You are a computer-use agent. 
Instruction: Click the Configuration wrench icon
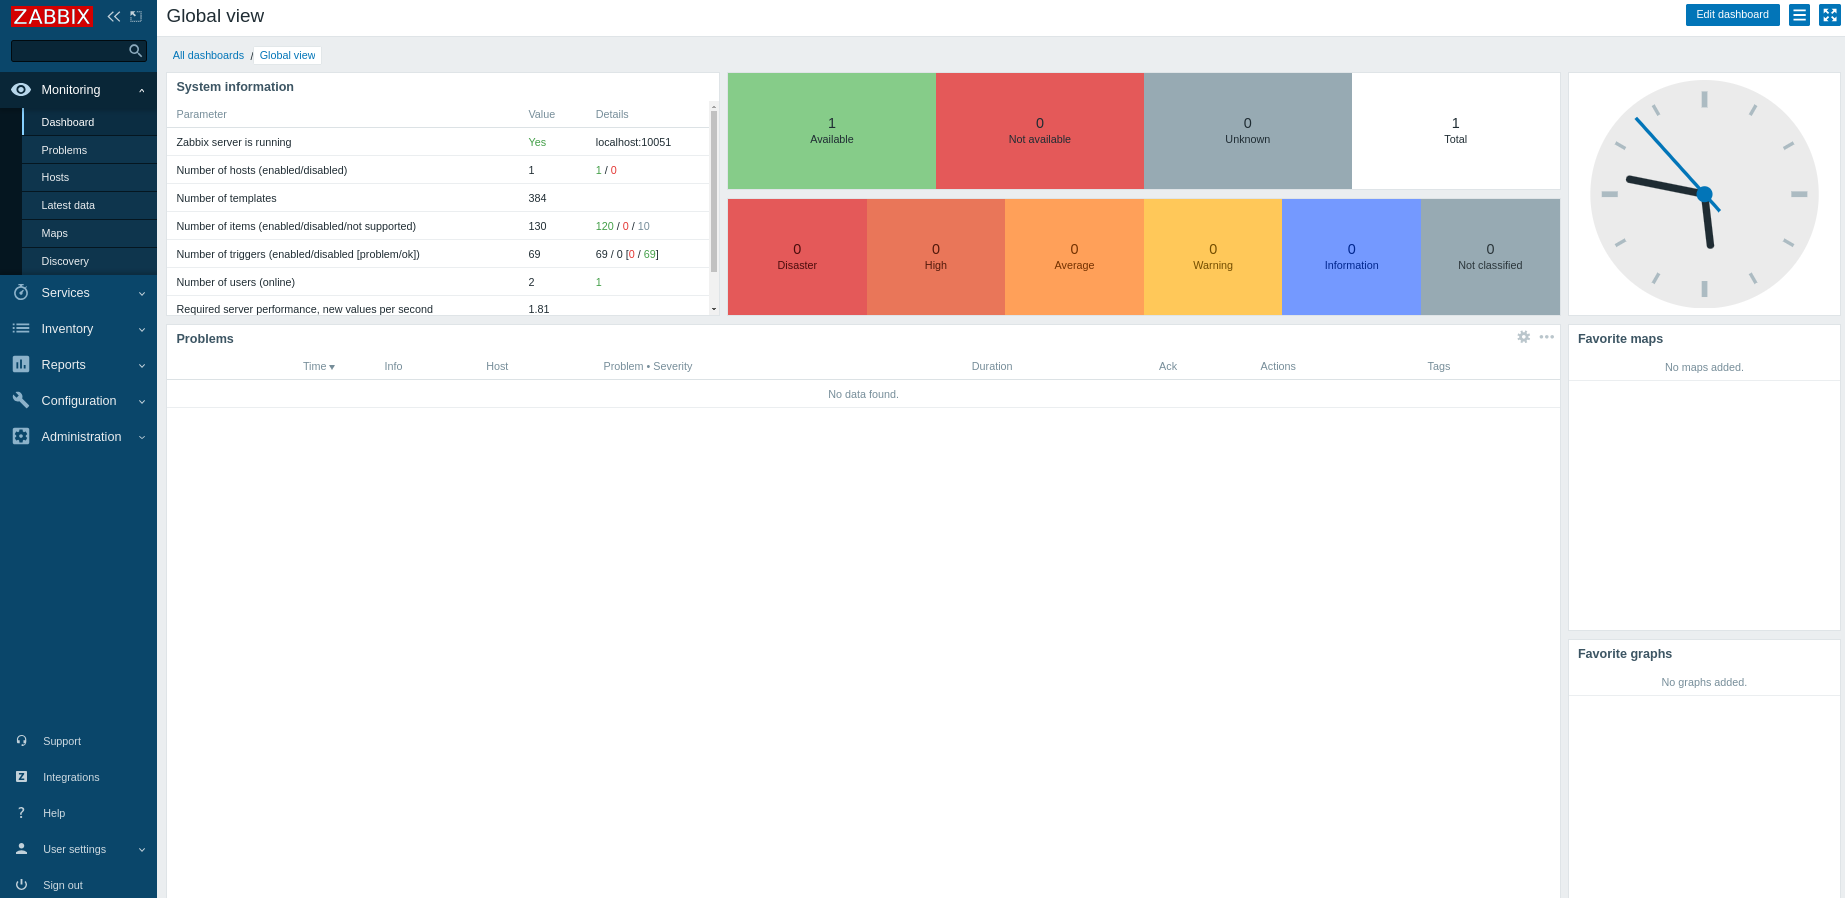21,400
